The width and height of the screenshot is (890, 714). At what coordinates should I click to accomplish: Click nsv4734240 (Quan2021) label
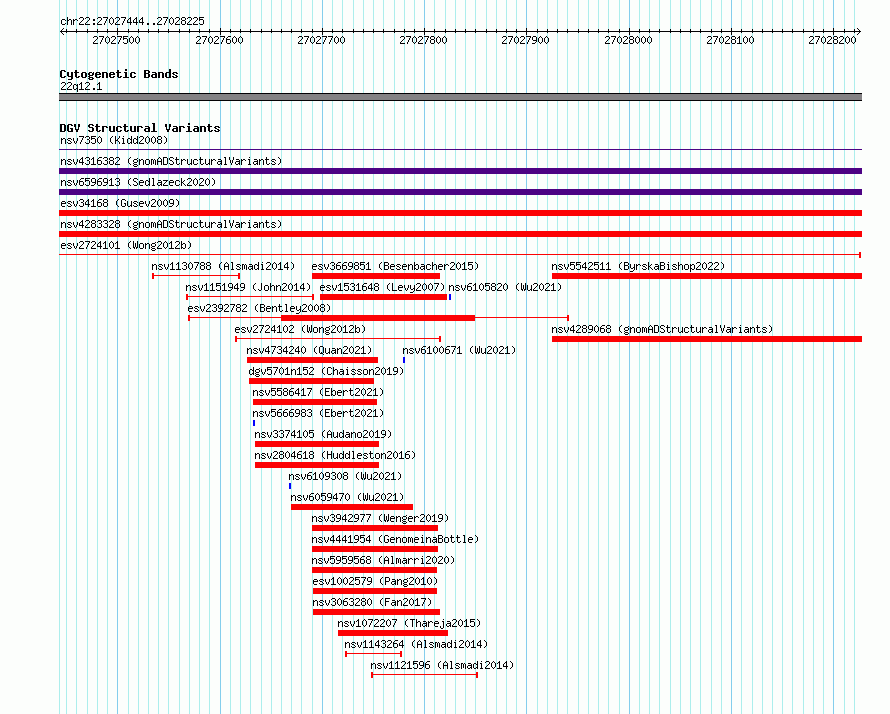coord(309,350)
